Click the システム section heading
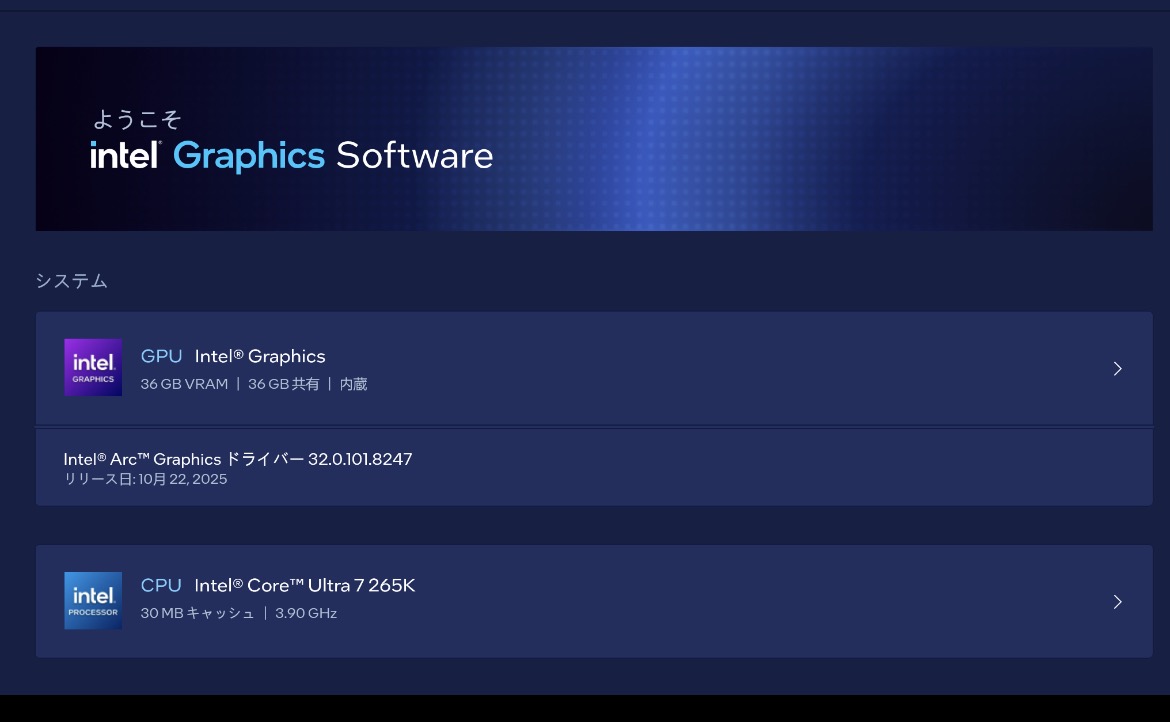 (71, 281)
